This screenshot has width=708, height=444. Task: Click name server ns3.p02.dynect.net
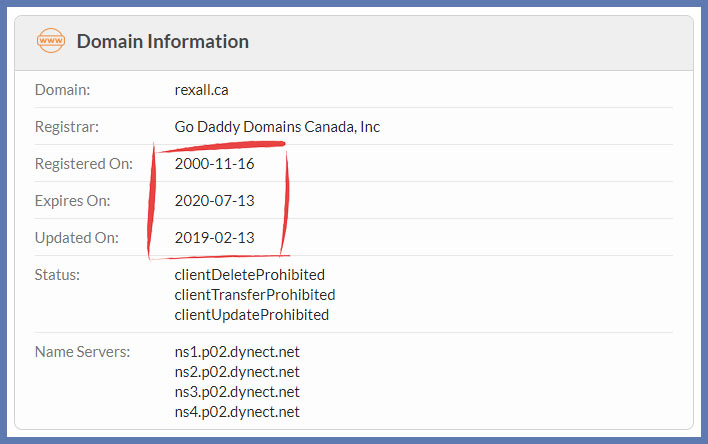pos(237,392)
